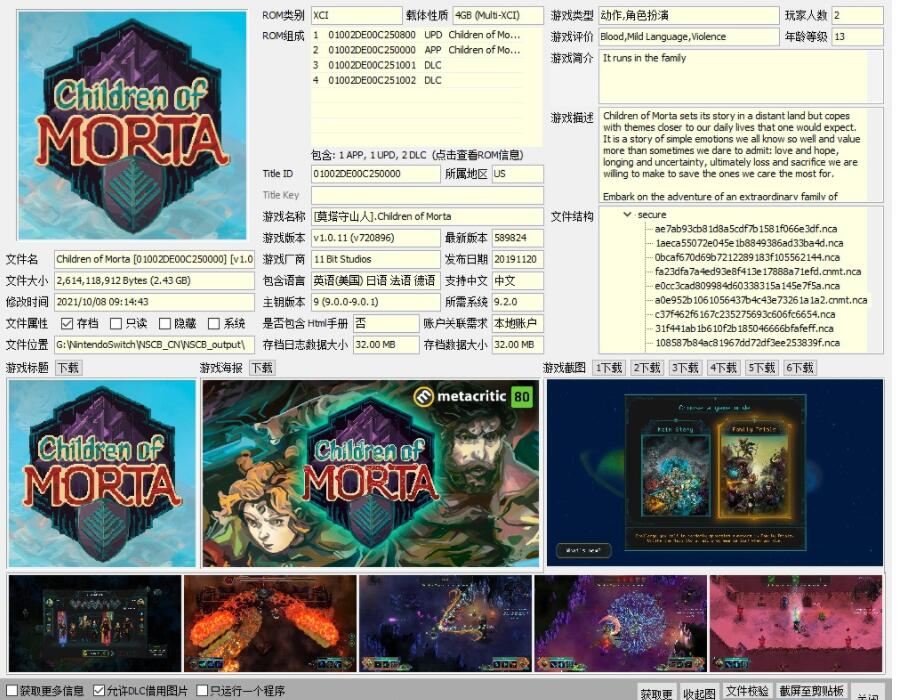The height and width of the screenshot is (700, 898).
Task: Click the 游戏标题 Children of Morta thumbnail
Action: tap(102, 473)
